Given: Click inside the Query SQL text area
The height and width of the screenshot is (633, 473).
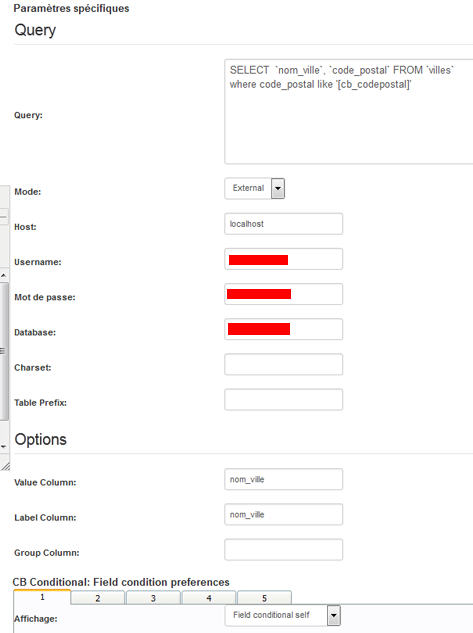Looking at the screenshot, I should tap(349, 111).
